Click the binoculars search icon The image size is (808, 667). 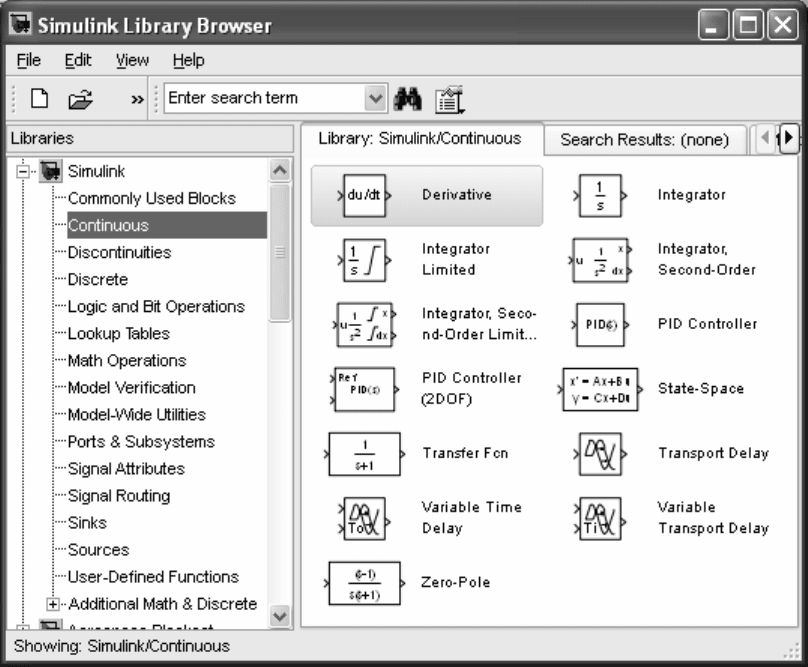coord(408,98)
